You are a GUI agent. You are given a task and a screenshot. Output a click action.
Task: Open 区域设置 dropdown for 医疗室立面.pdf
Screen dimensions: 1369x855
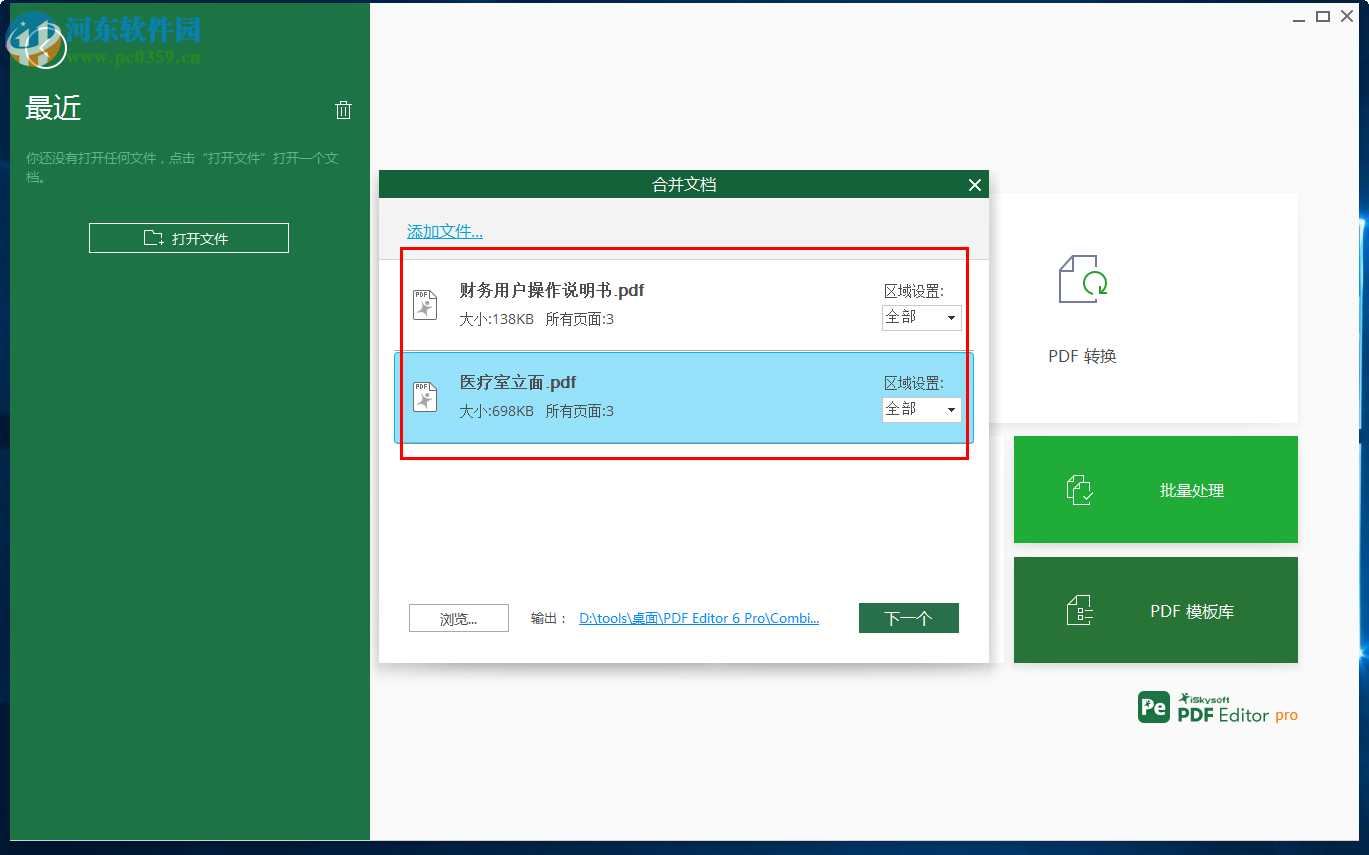(921, 409)
